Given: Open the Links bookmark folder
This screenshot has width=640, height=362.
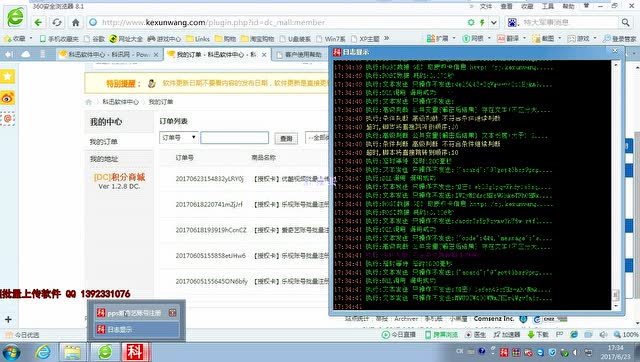Looking at the screenshot, I should click(x=198, y=39).
